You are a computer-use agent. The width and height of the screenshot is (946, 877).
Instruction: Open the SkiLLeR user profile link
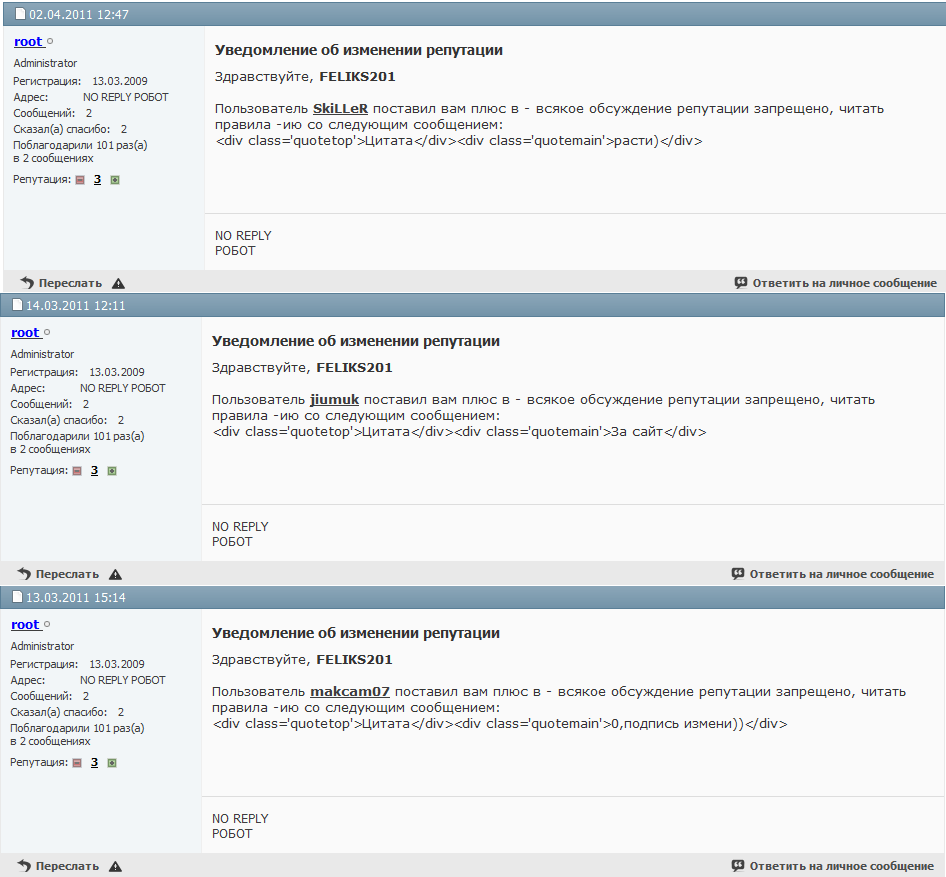[x=340, y=109]
